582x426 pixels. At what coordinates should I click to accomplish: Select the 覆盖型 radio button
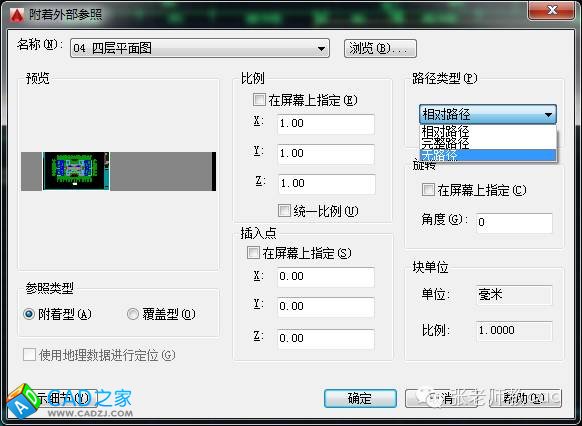click(133, 314)
